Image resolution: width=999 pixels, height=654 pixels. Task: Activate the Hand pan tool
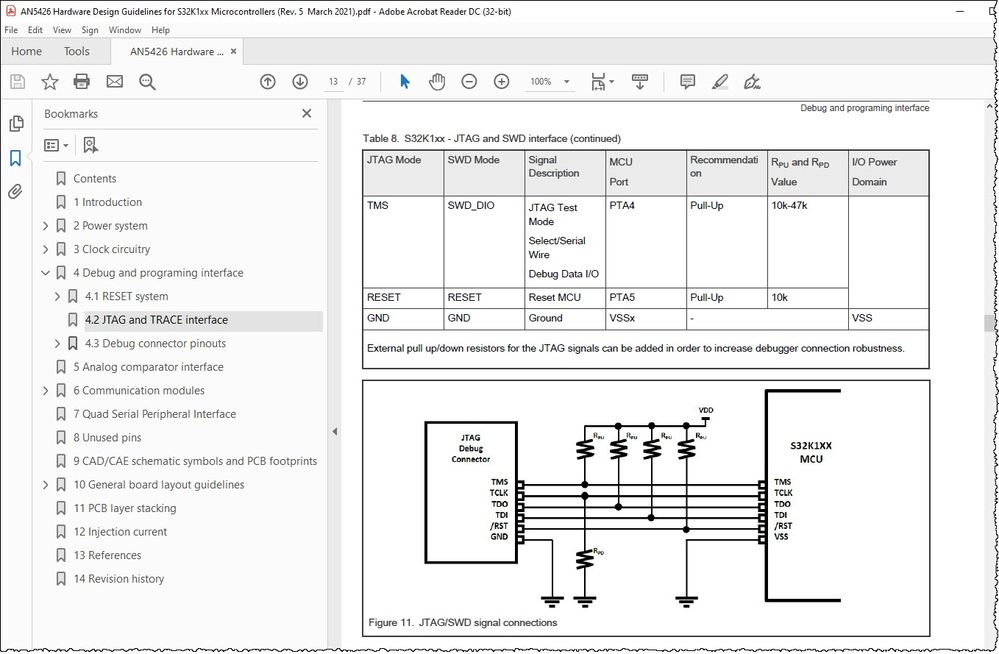pos(437,82)
